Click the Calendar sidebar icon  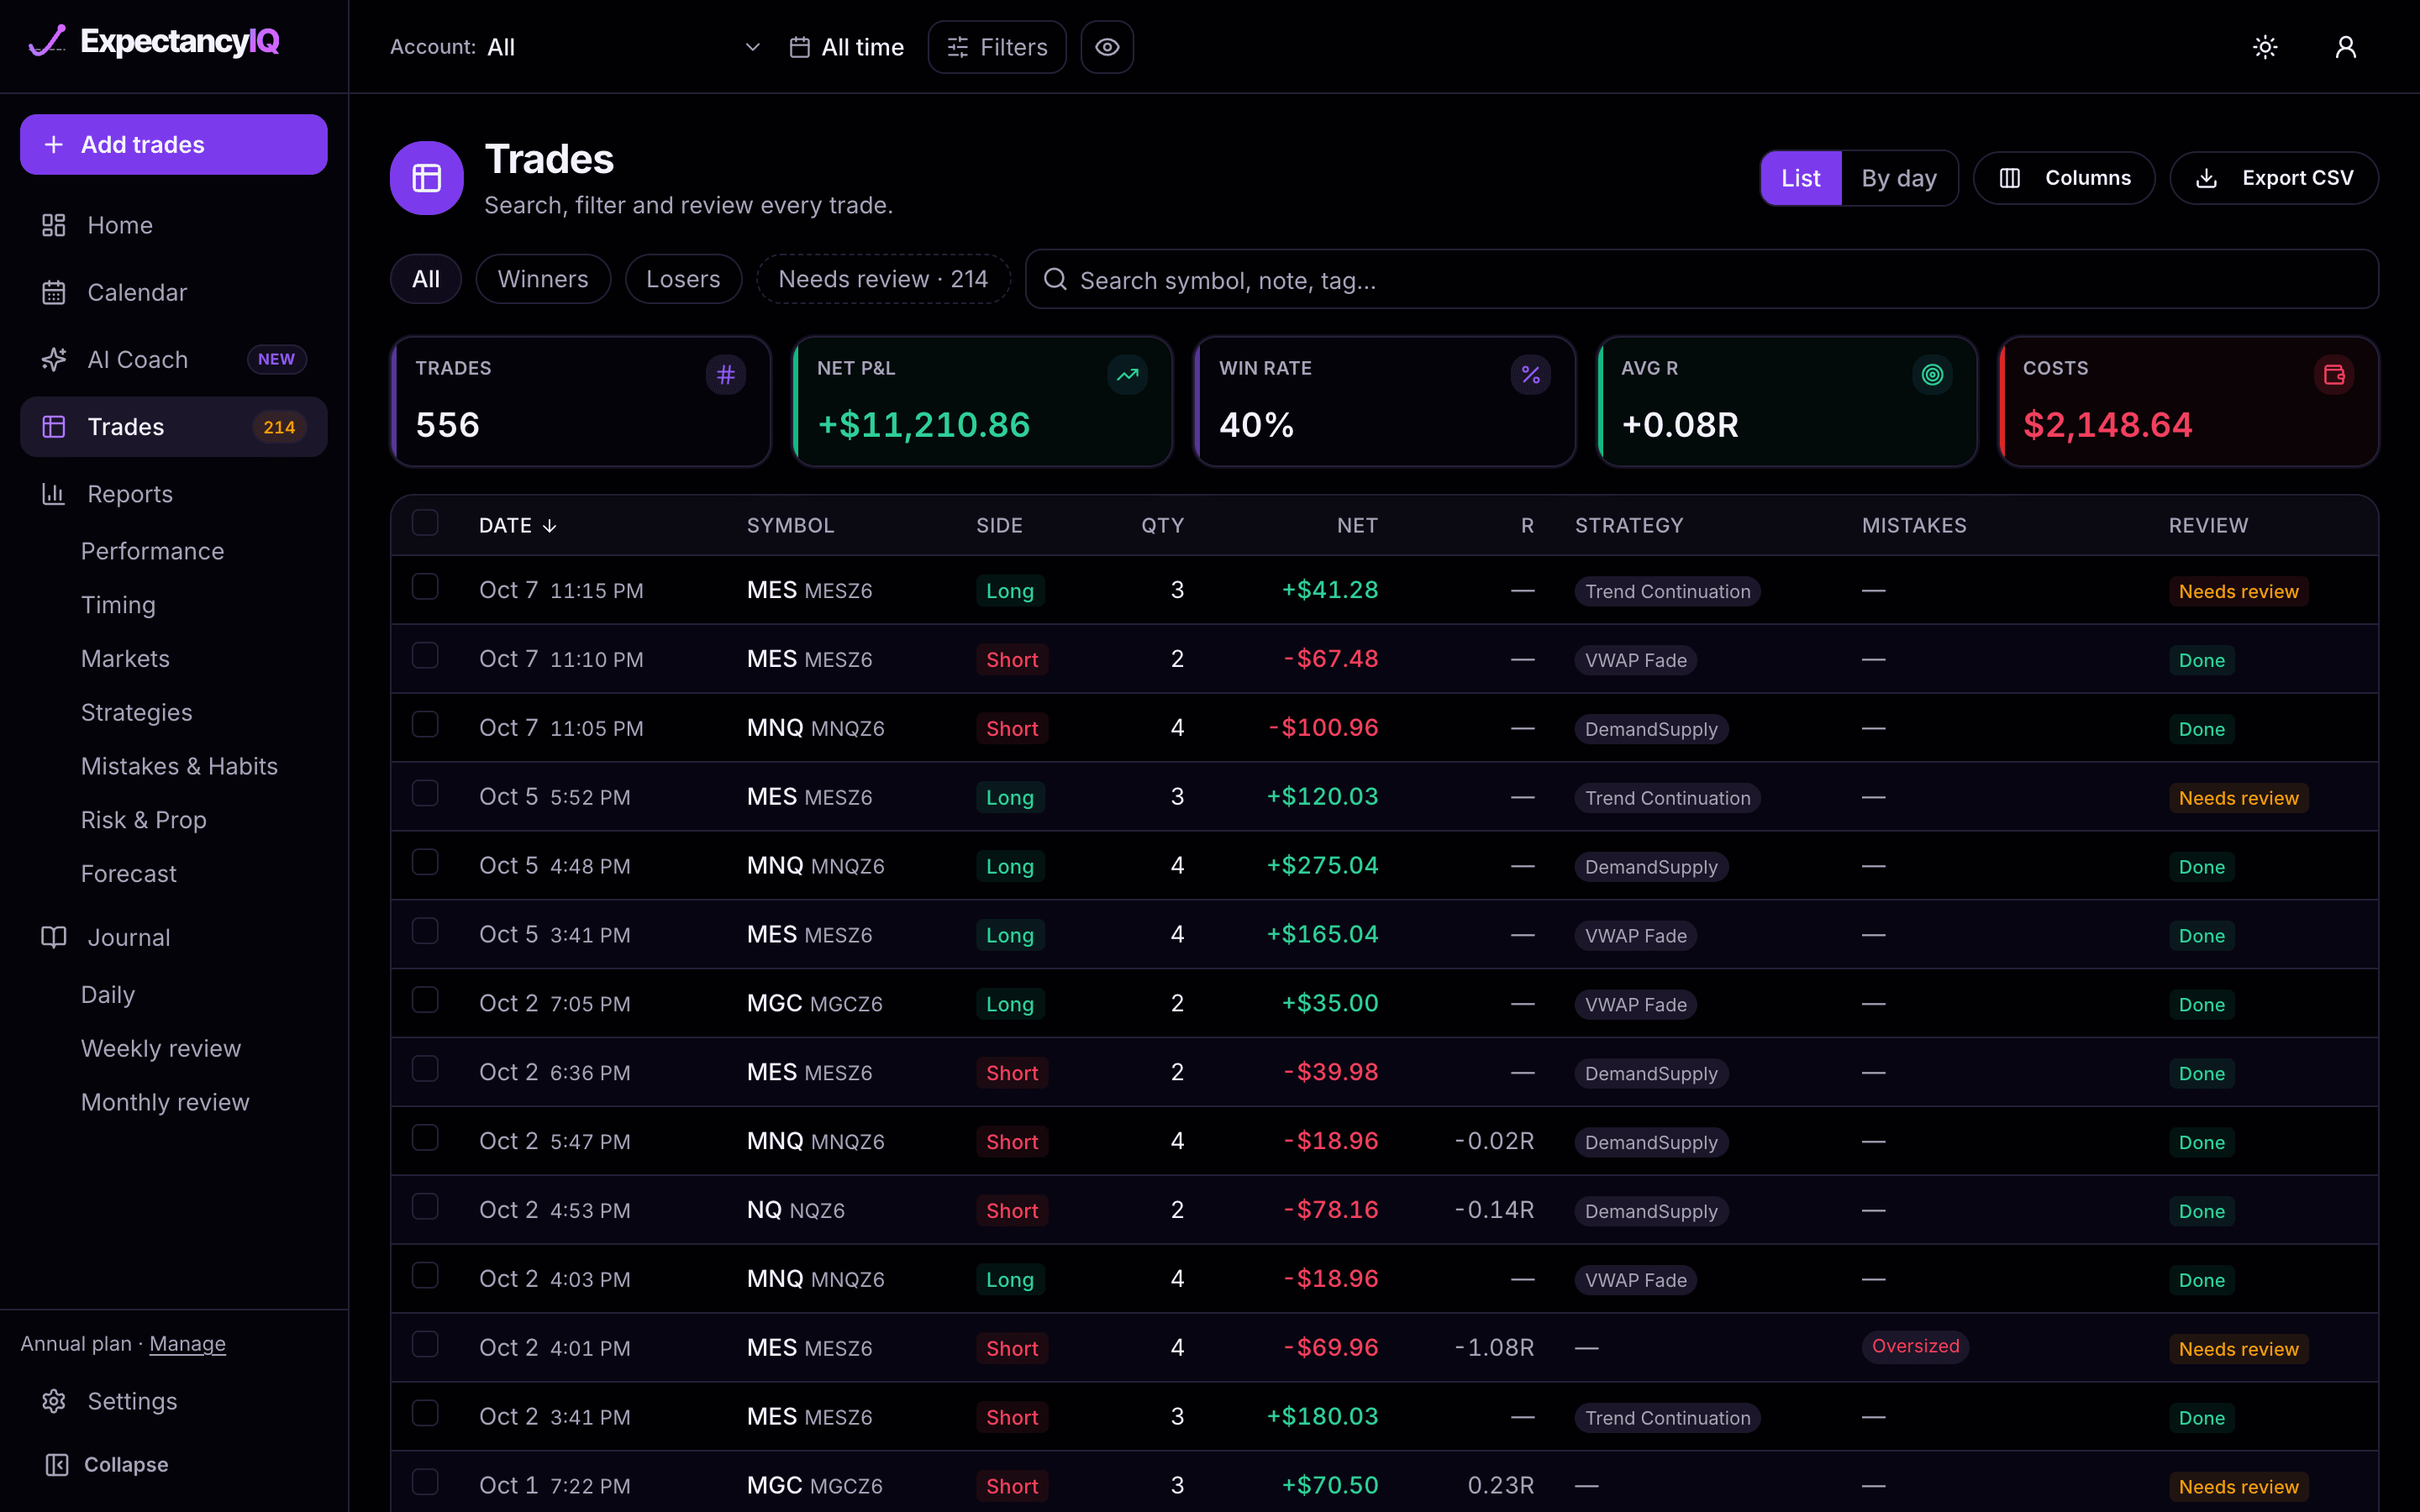click(x=54, y=292)
